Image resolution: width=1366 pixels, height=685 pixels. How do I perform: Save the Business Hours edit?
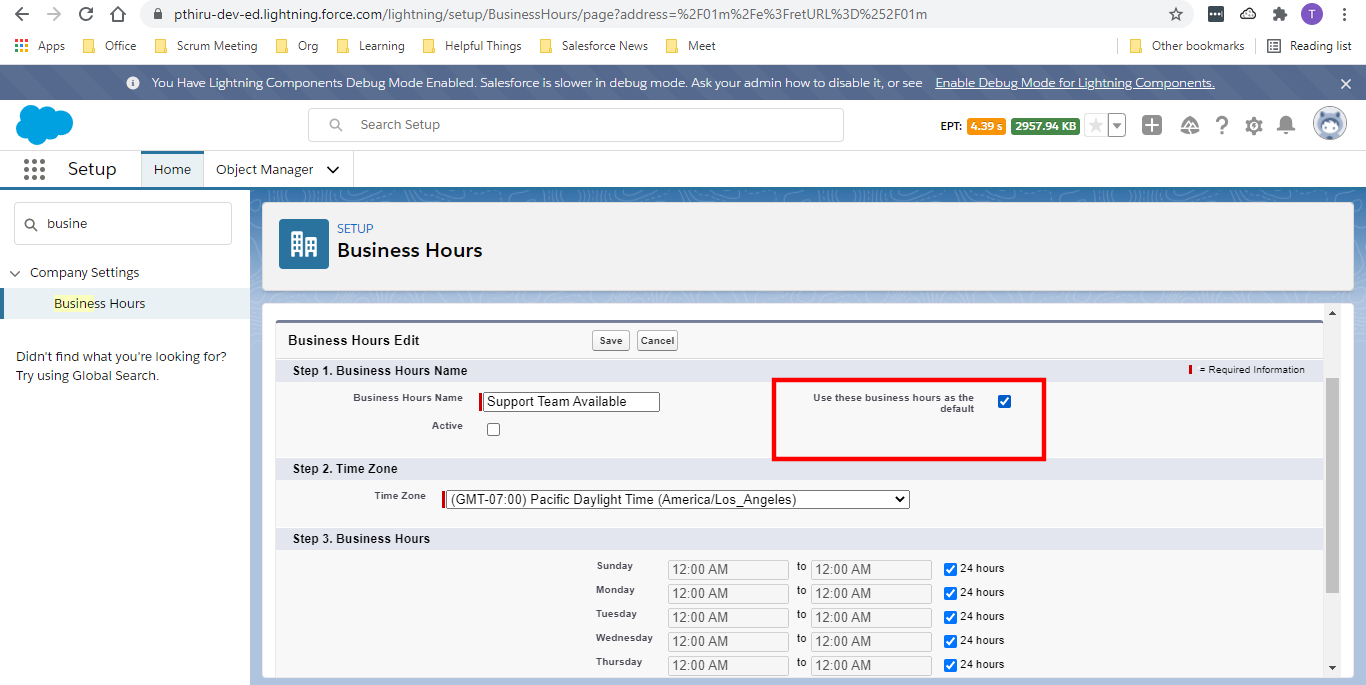tap(610, 340)
